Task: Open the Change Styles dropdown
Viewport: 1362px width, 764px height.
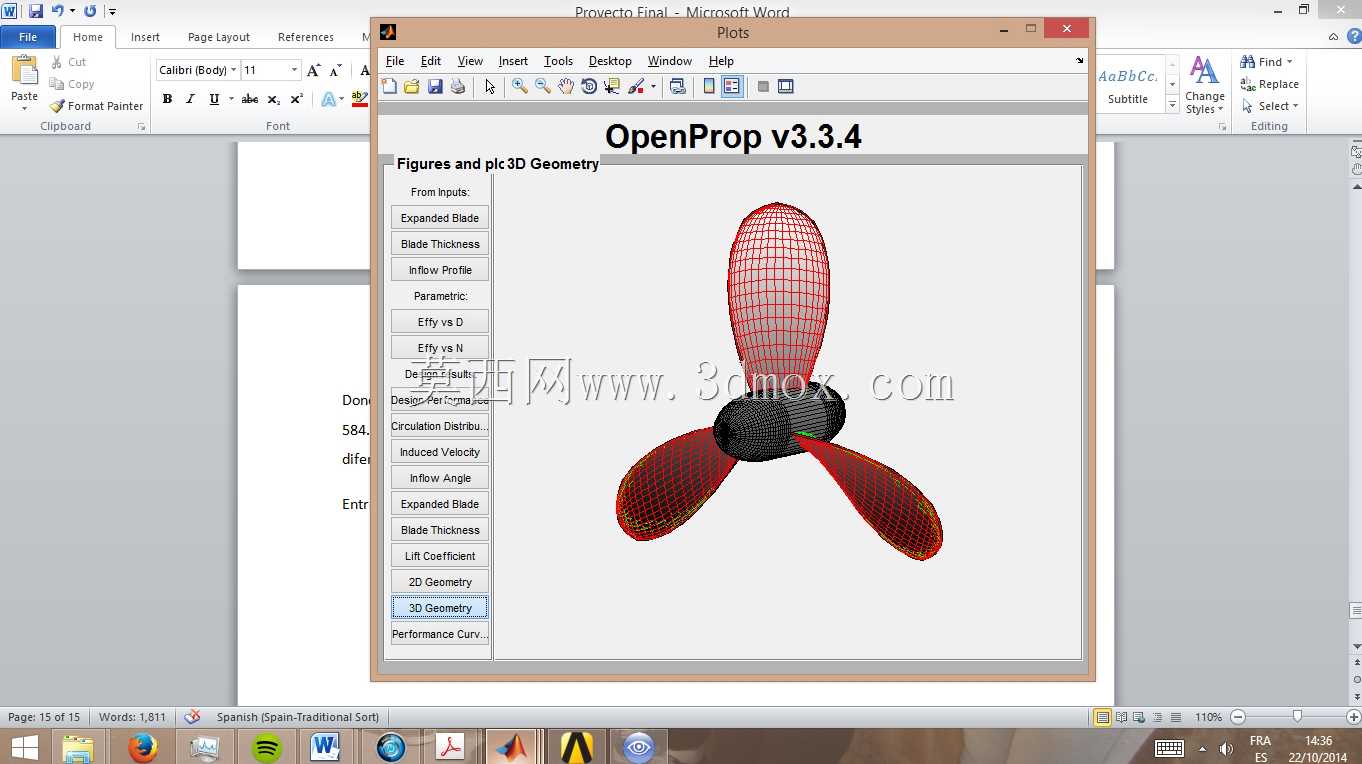Action: 1205,86
